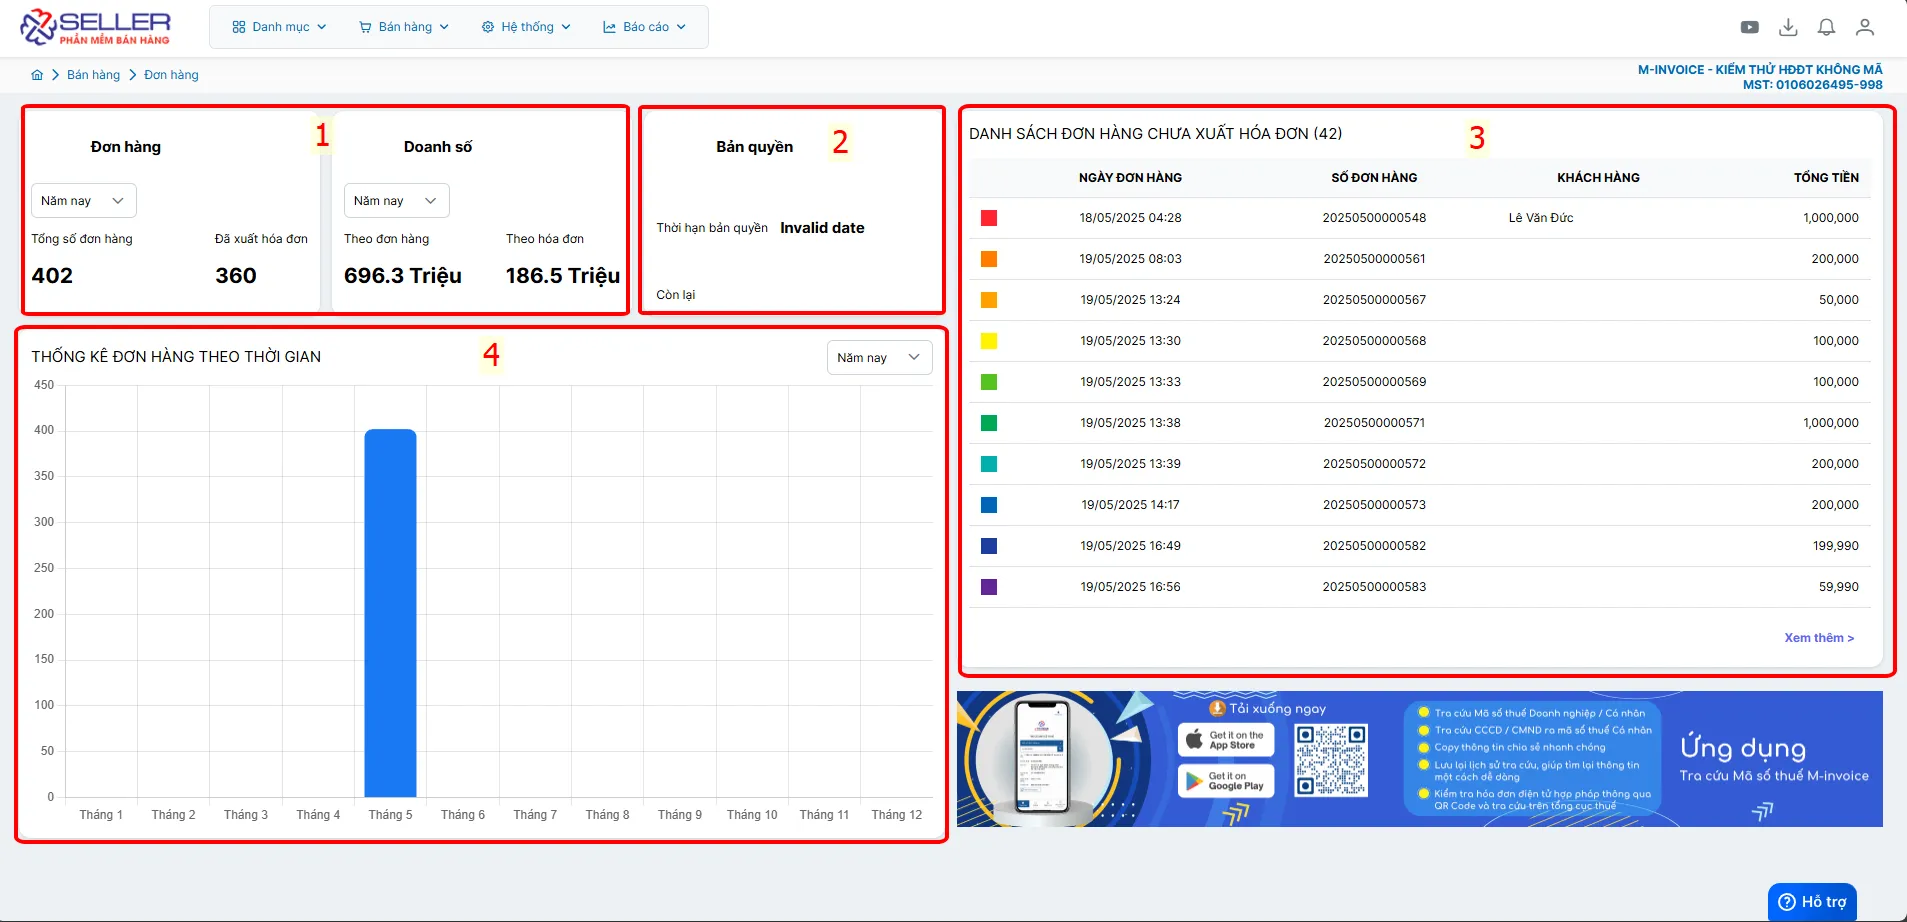The width and height of the screenshot is (1907, 922).
Task: Click the purple swatch for order 20250500000583
Action: (989, 587)
